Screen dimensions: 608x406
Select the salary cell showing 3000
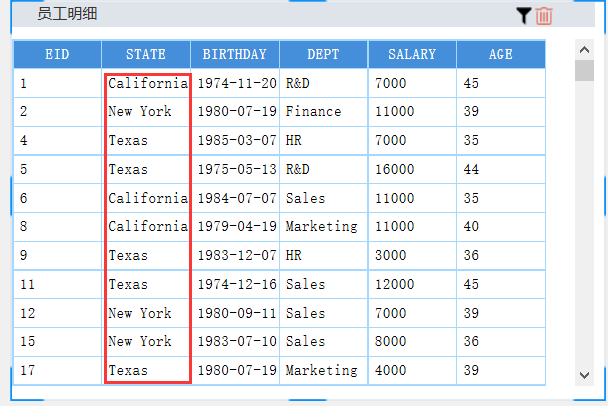[390, 255]
